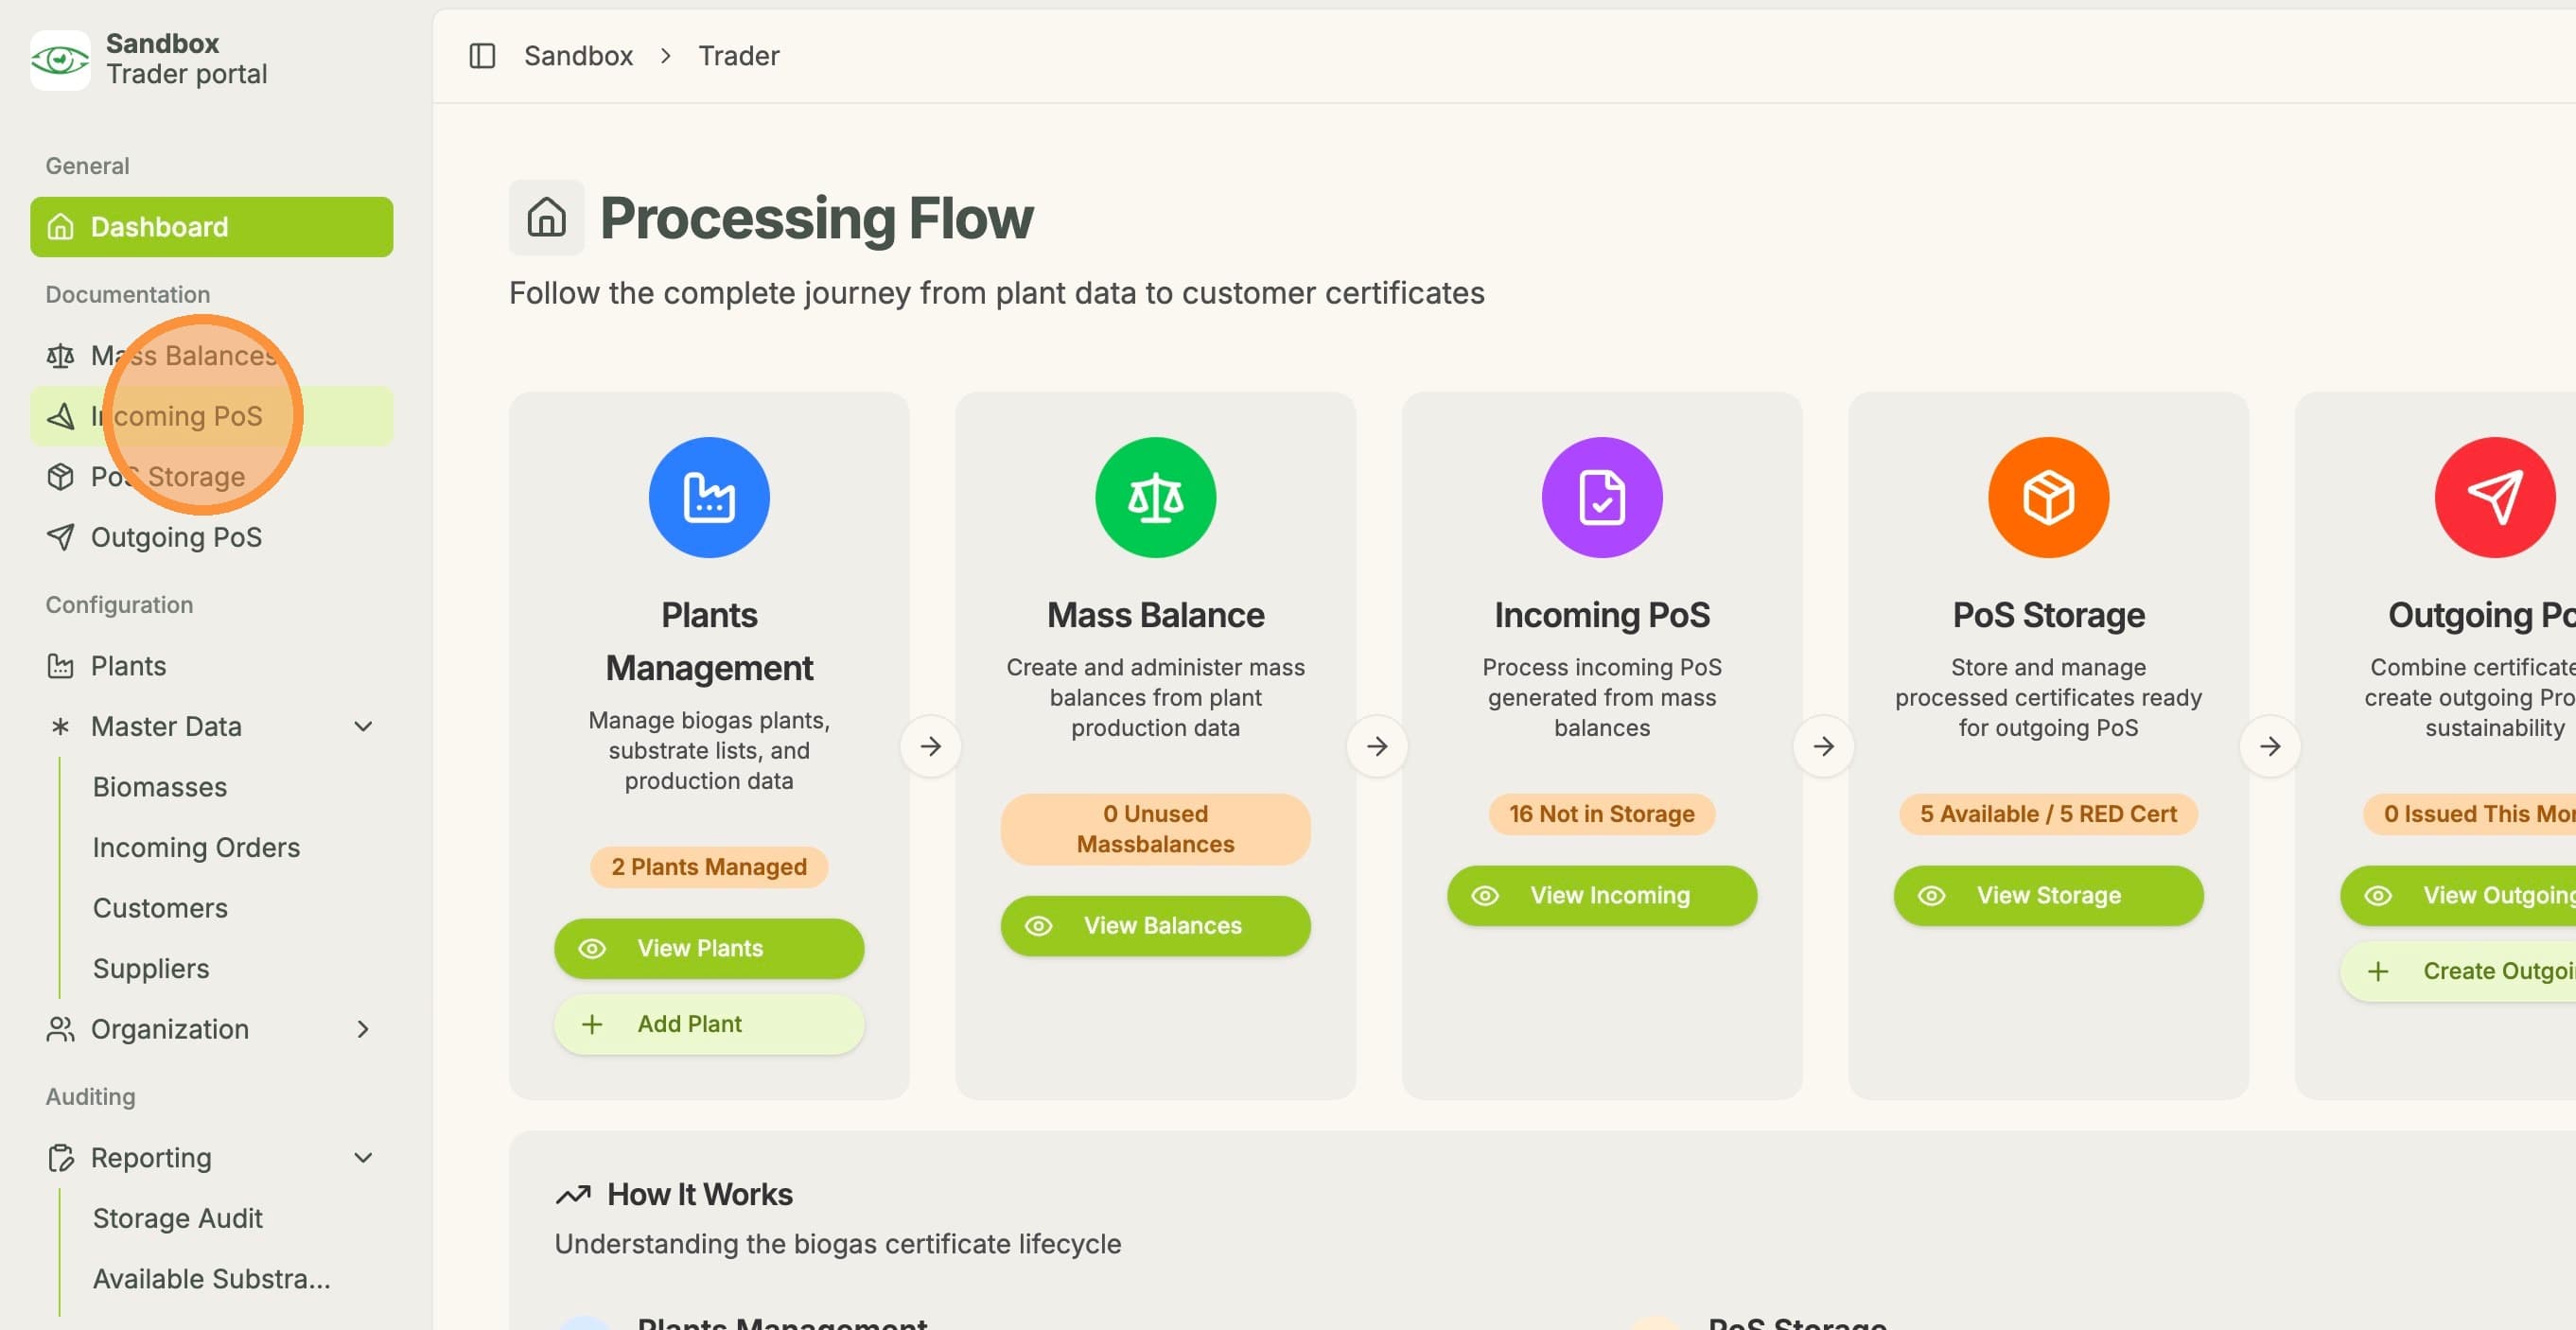Click the Sandbox eye logo icon
The height and width of the screenshot is (1330, 2576).
(x=60, y=60)
